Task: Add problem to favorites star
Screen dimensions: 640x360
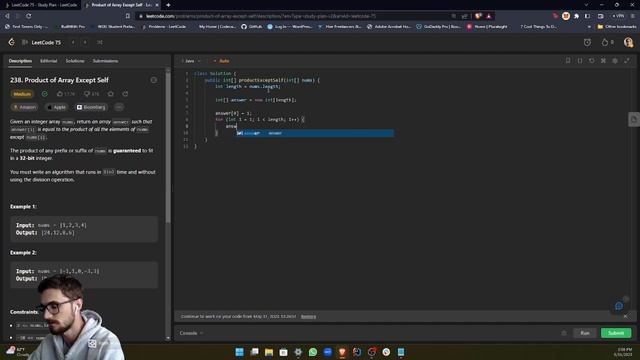Action: [x=111, y=94]
